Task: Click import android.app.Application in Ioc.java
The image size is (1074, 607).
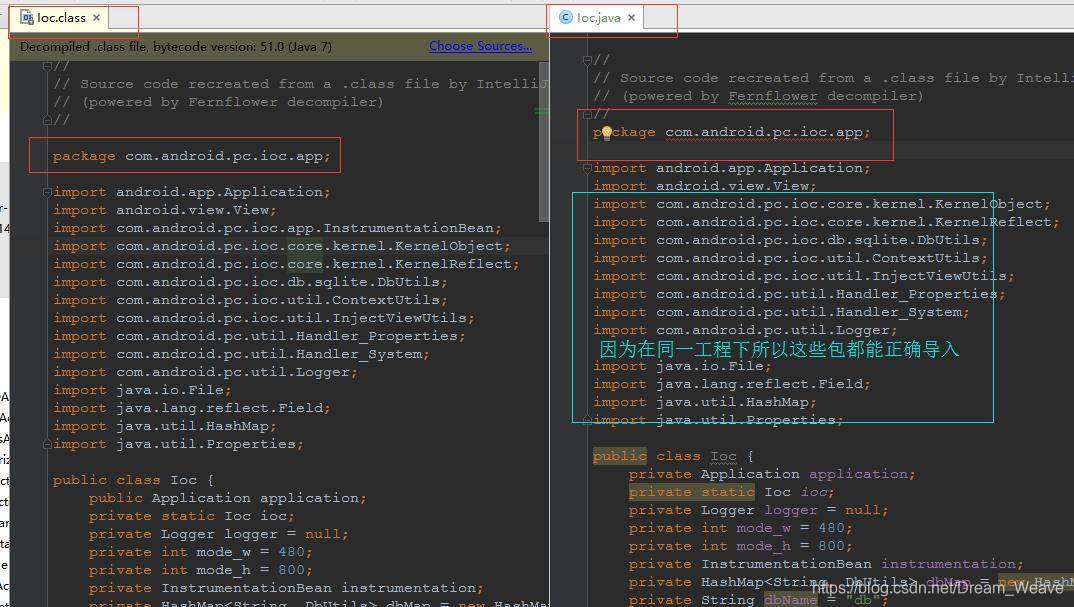Action: pyautogui.click(x=732, y=168)
